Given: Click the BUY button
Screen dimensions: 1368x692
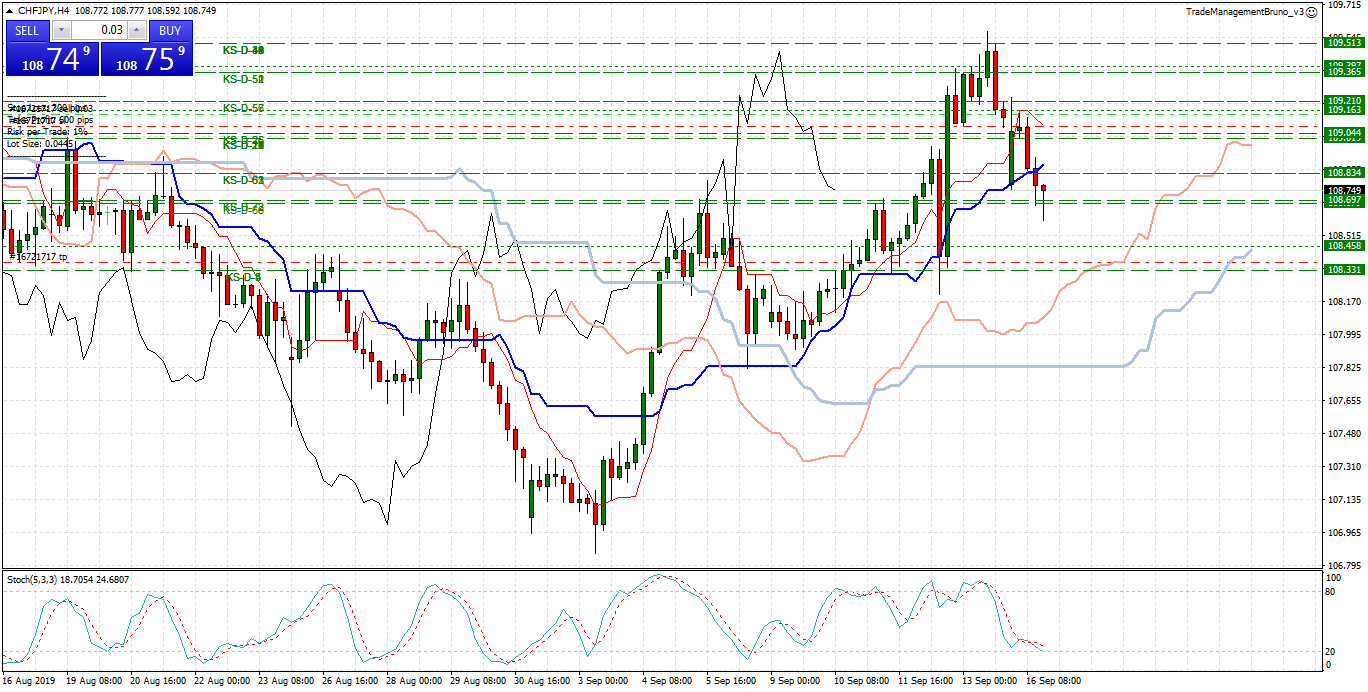Looking at the screenshot, I should [x=170, y=31].
